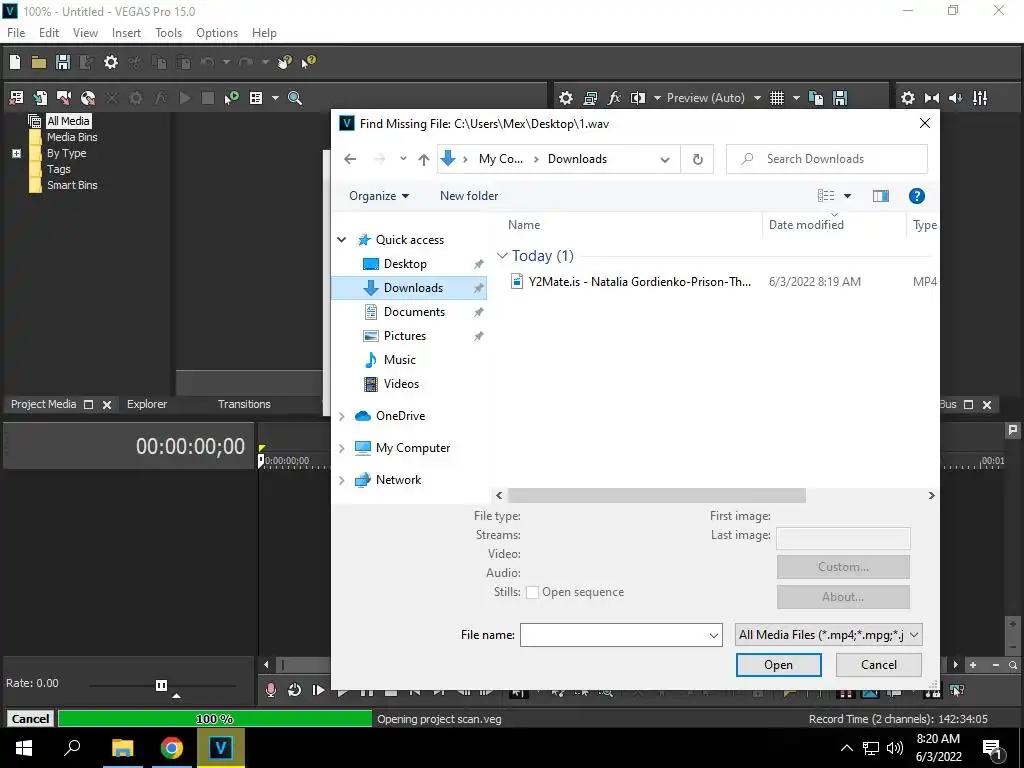The width and height of the screenshot is (1024, 768).
Task: Click the file list horizontal scrollbar
Action: 656,496
